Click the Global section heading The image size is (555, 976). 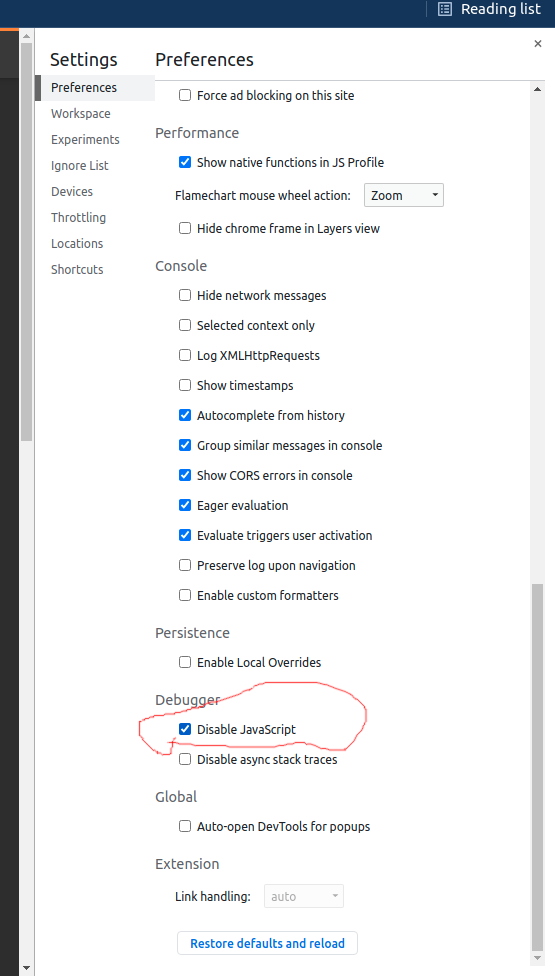point(176,797)
